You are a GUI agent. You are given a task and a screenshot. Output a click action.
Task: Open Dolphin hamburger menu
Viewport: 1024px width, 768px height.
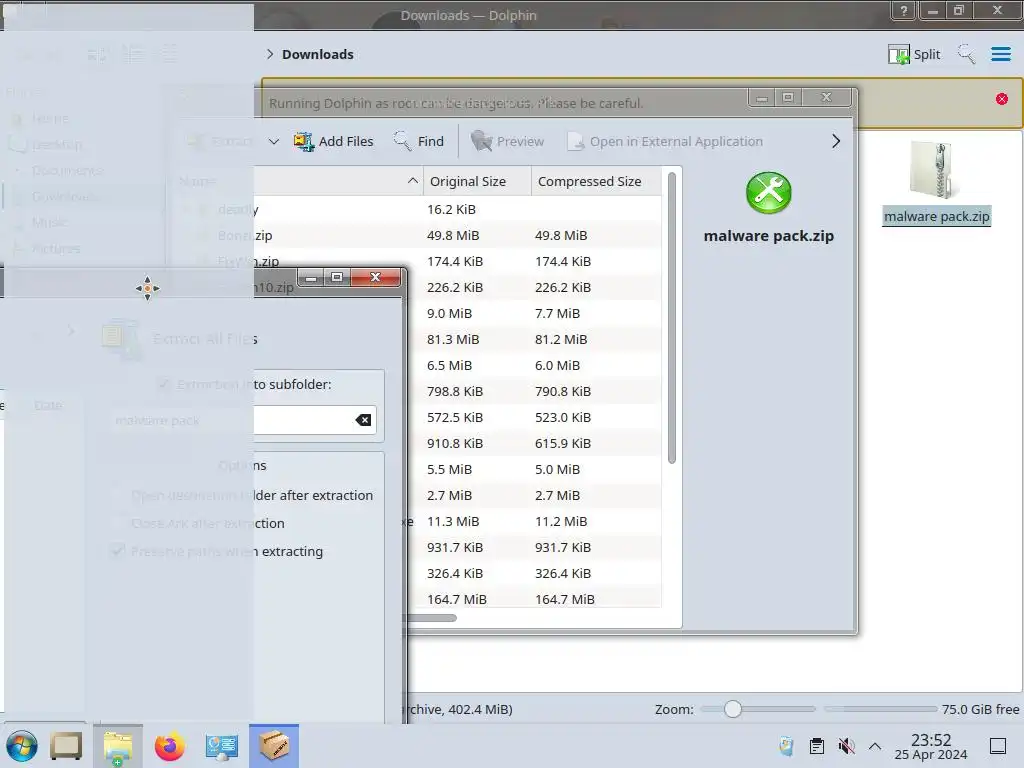[1000, 54]
